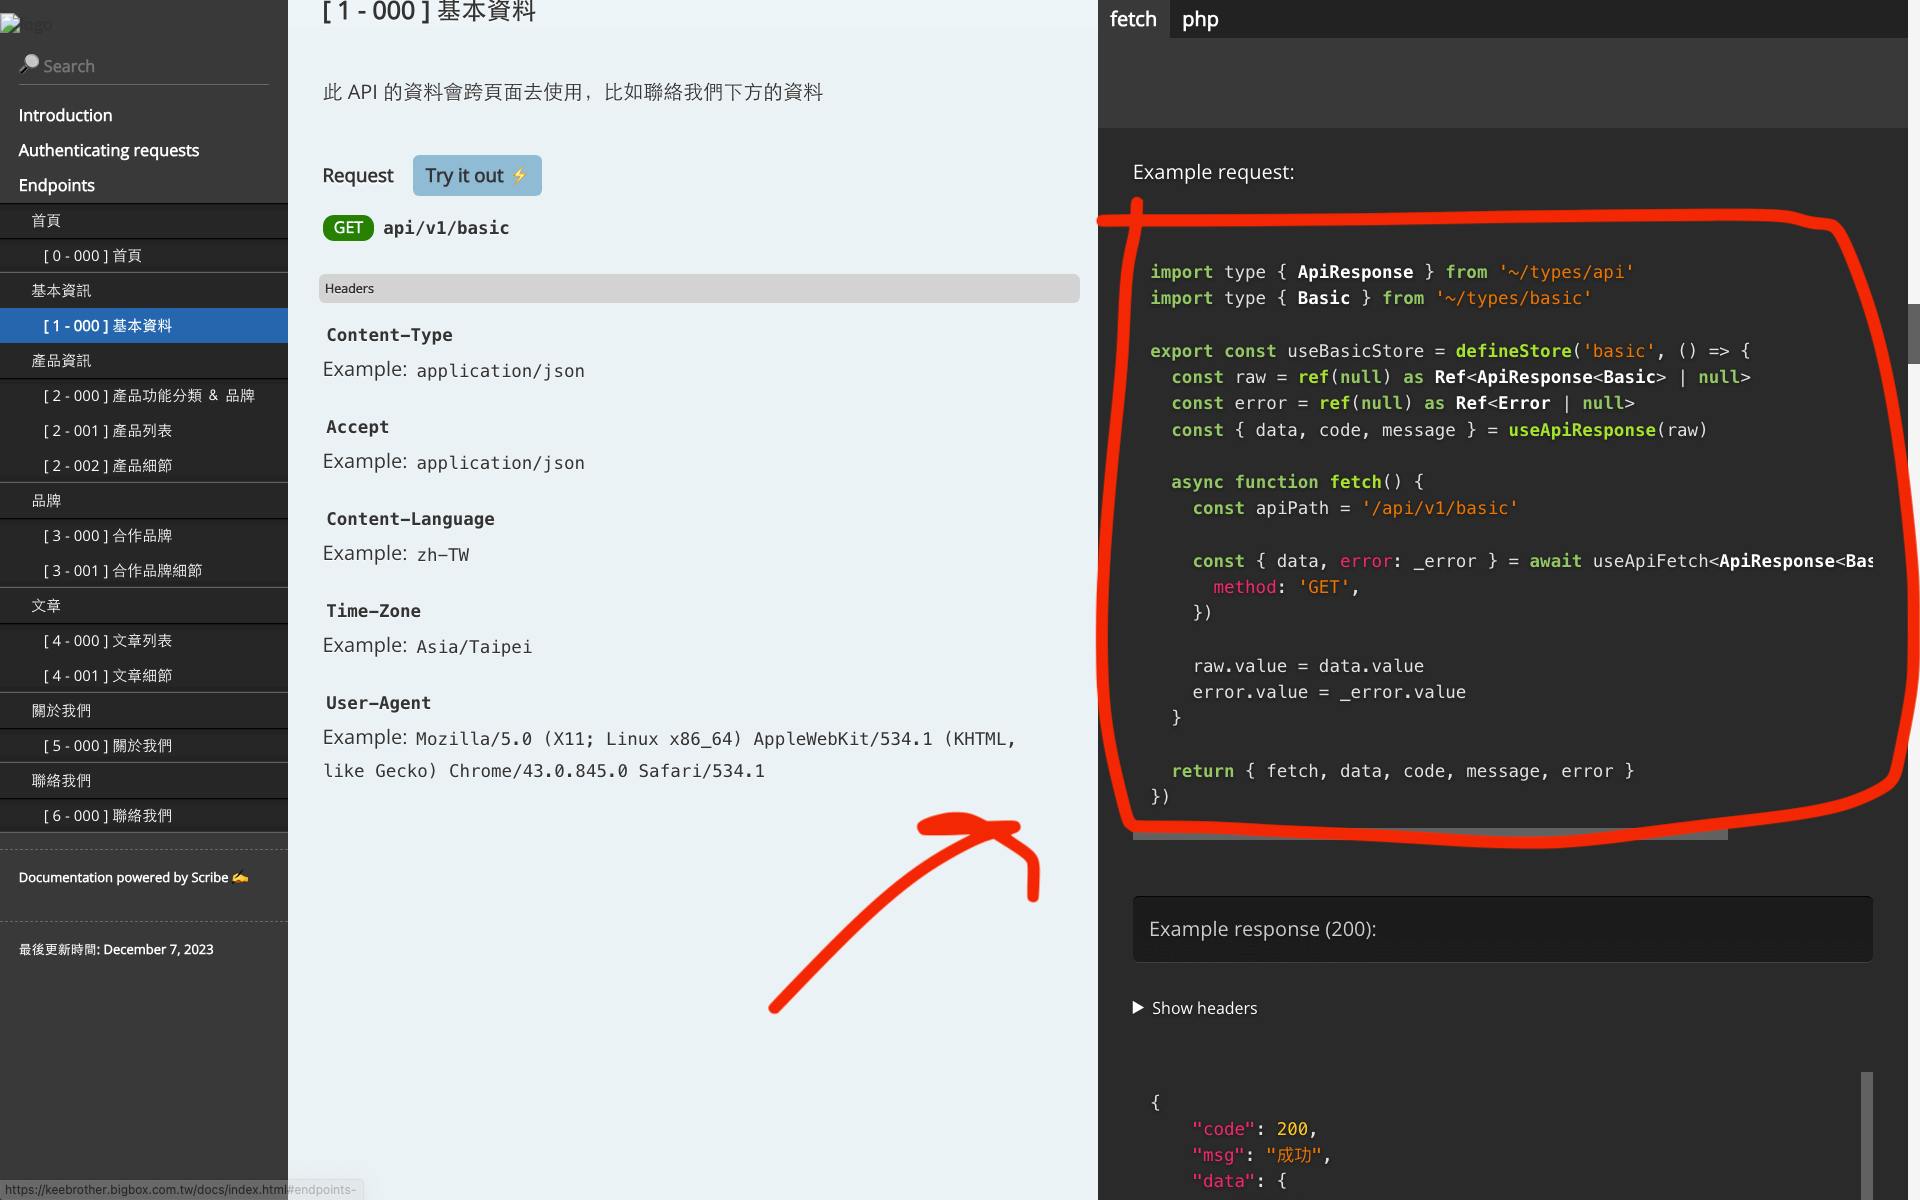The width and height of the screenshot is (1920, 1200).
Task: Select [ 2 - 001 ] 產品列表 endpoint
Action: click(x=107, y=431)
